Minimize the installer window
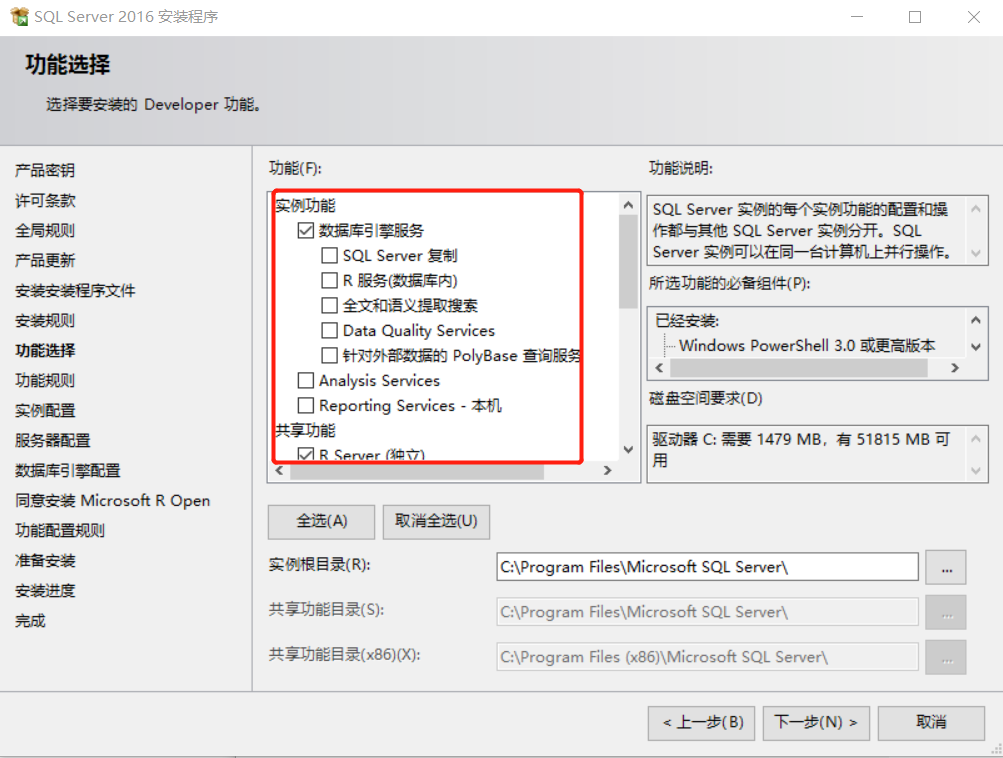Viewport: 1003px width, 758px height. pos(857,17)
